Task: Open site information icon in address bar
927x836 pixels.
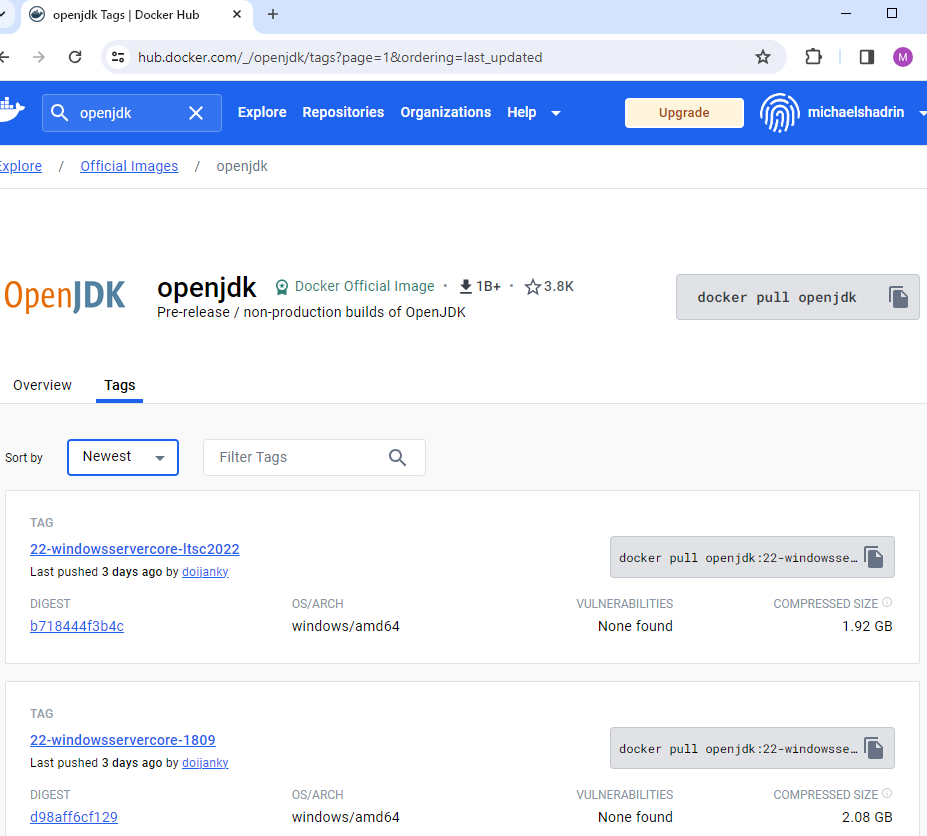Action: [x=118, y=57]
